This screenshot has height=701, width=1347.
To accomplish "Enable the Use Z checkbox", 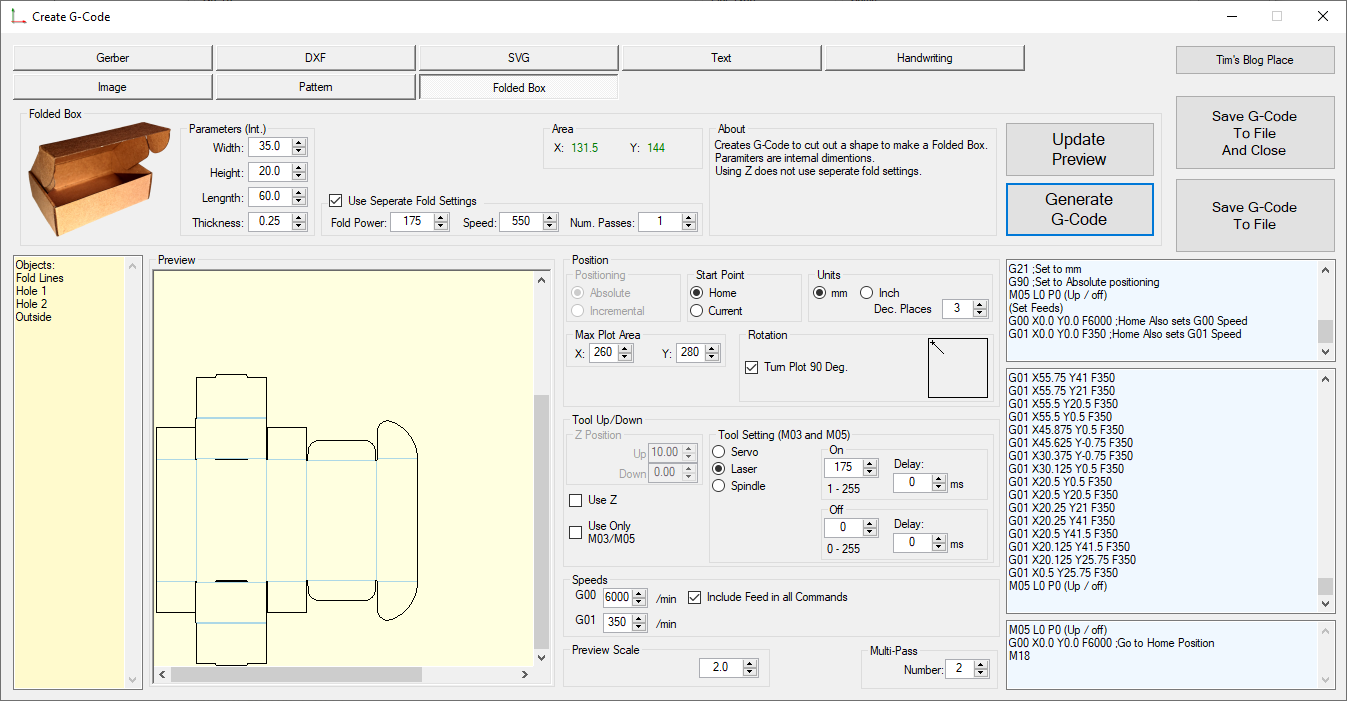I will [575, 500].
